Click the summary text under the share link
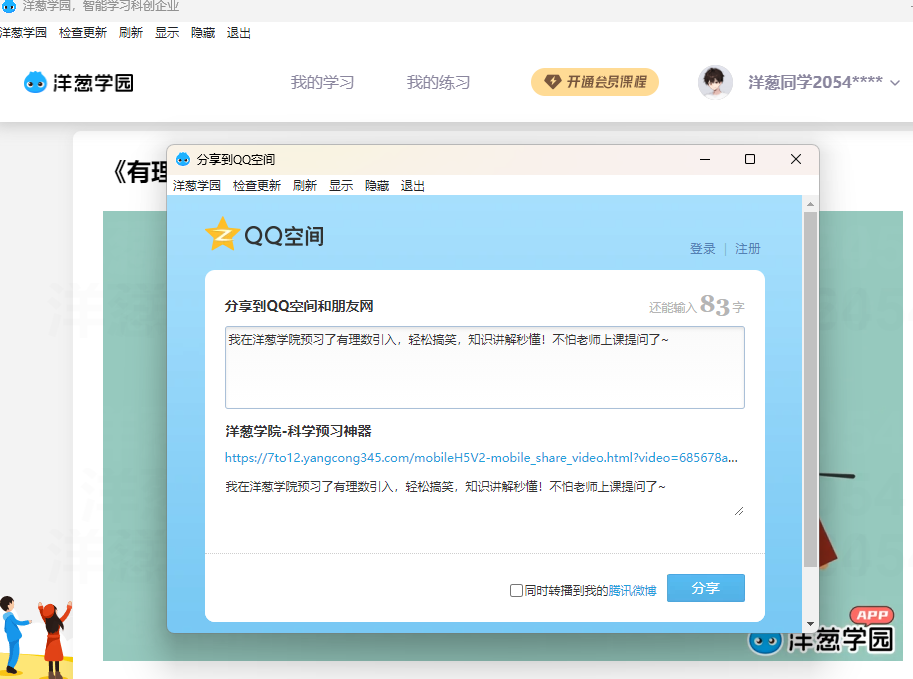The image size is (913, 679). click(445, 486)
